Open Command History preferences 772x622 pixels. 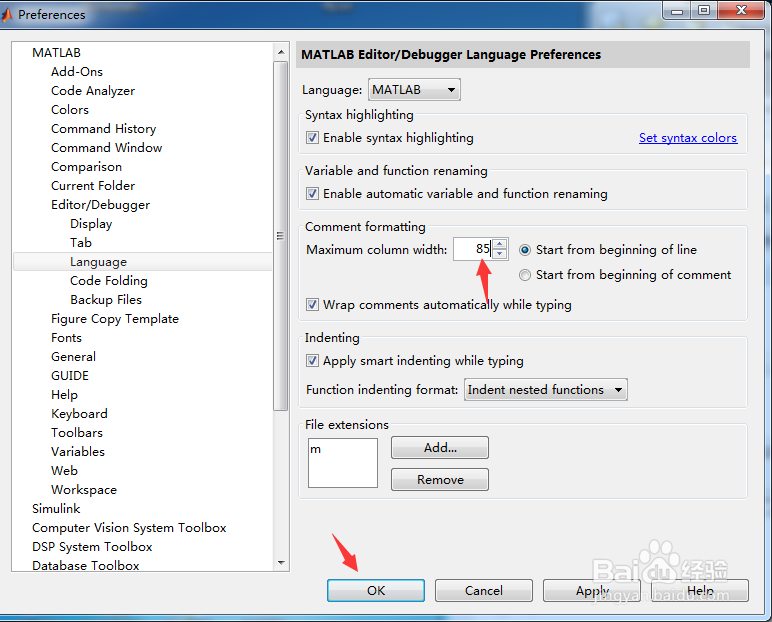pyautogui.click(x=103, y=129)
